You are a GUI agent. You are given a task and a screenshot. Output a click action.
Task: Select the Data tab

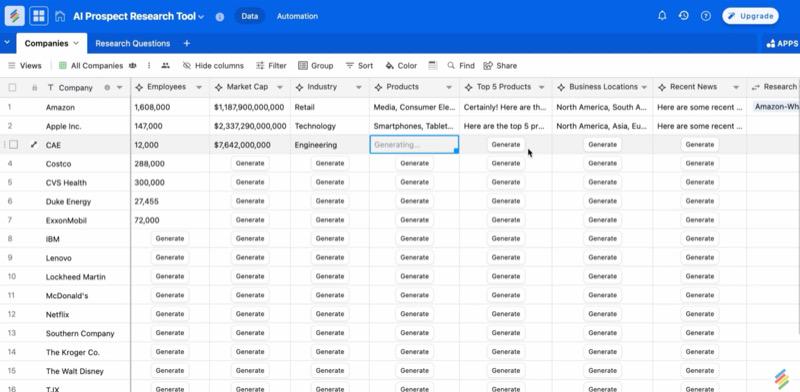point(249,16)
